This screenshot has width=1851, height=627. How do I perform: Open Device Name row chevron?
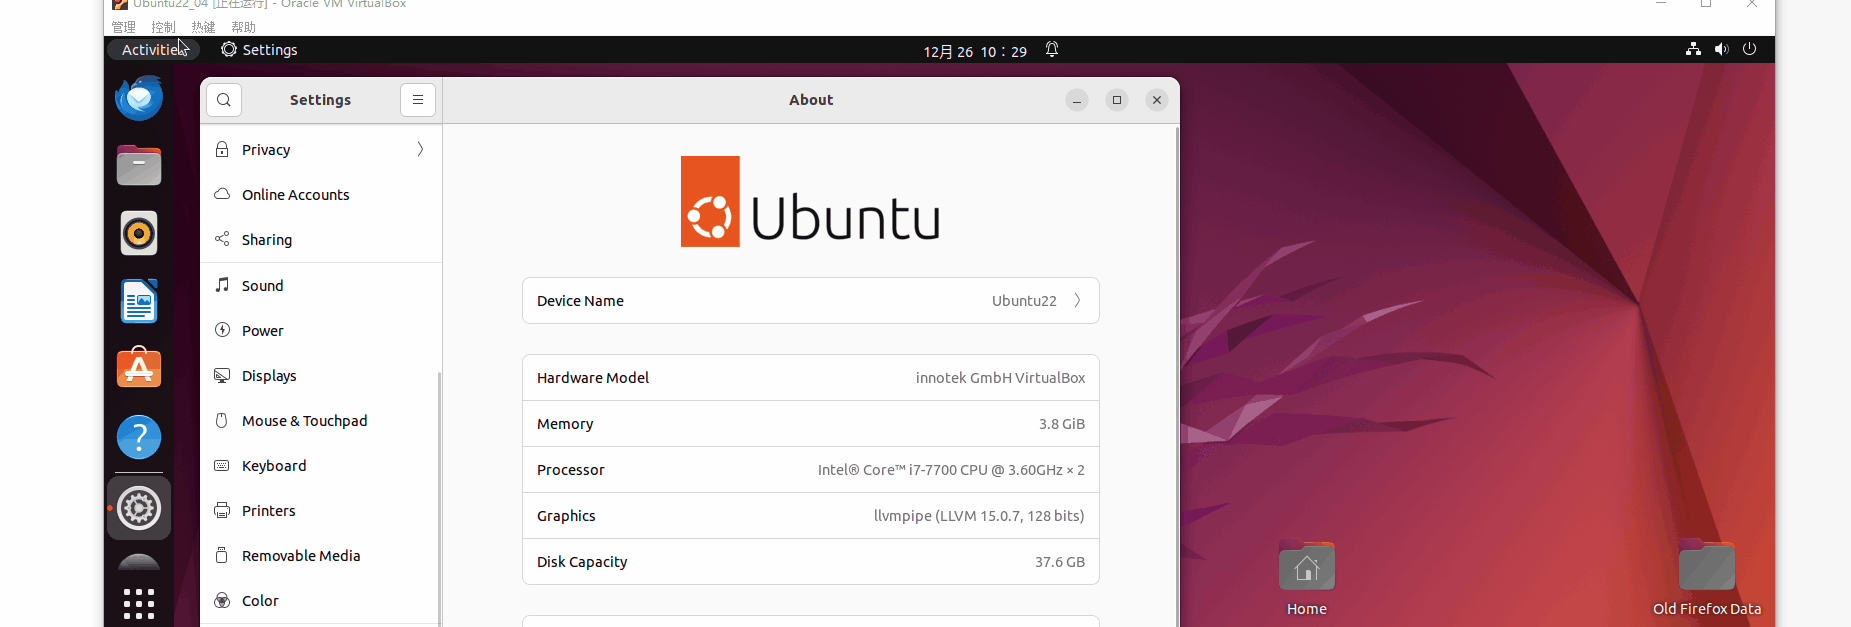1078,300
